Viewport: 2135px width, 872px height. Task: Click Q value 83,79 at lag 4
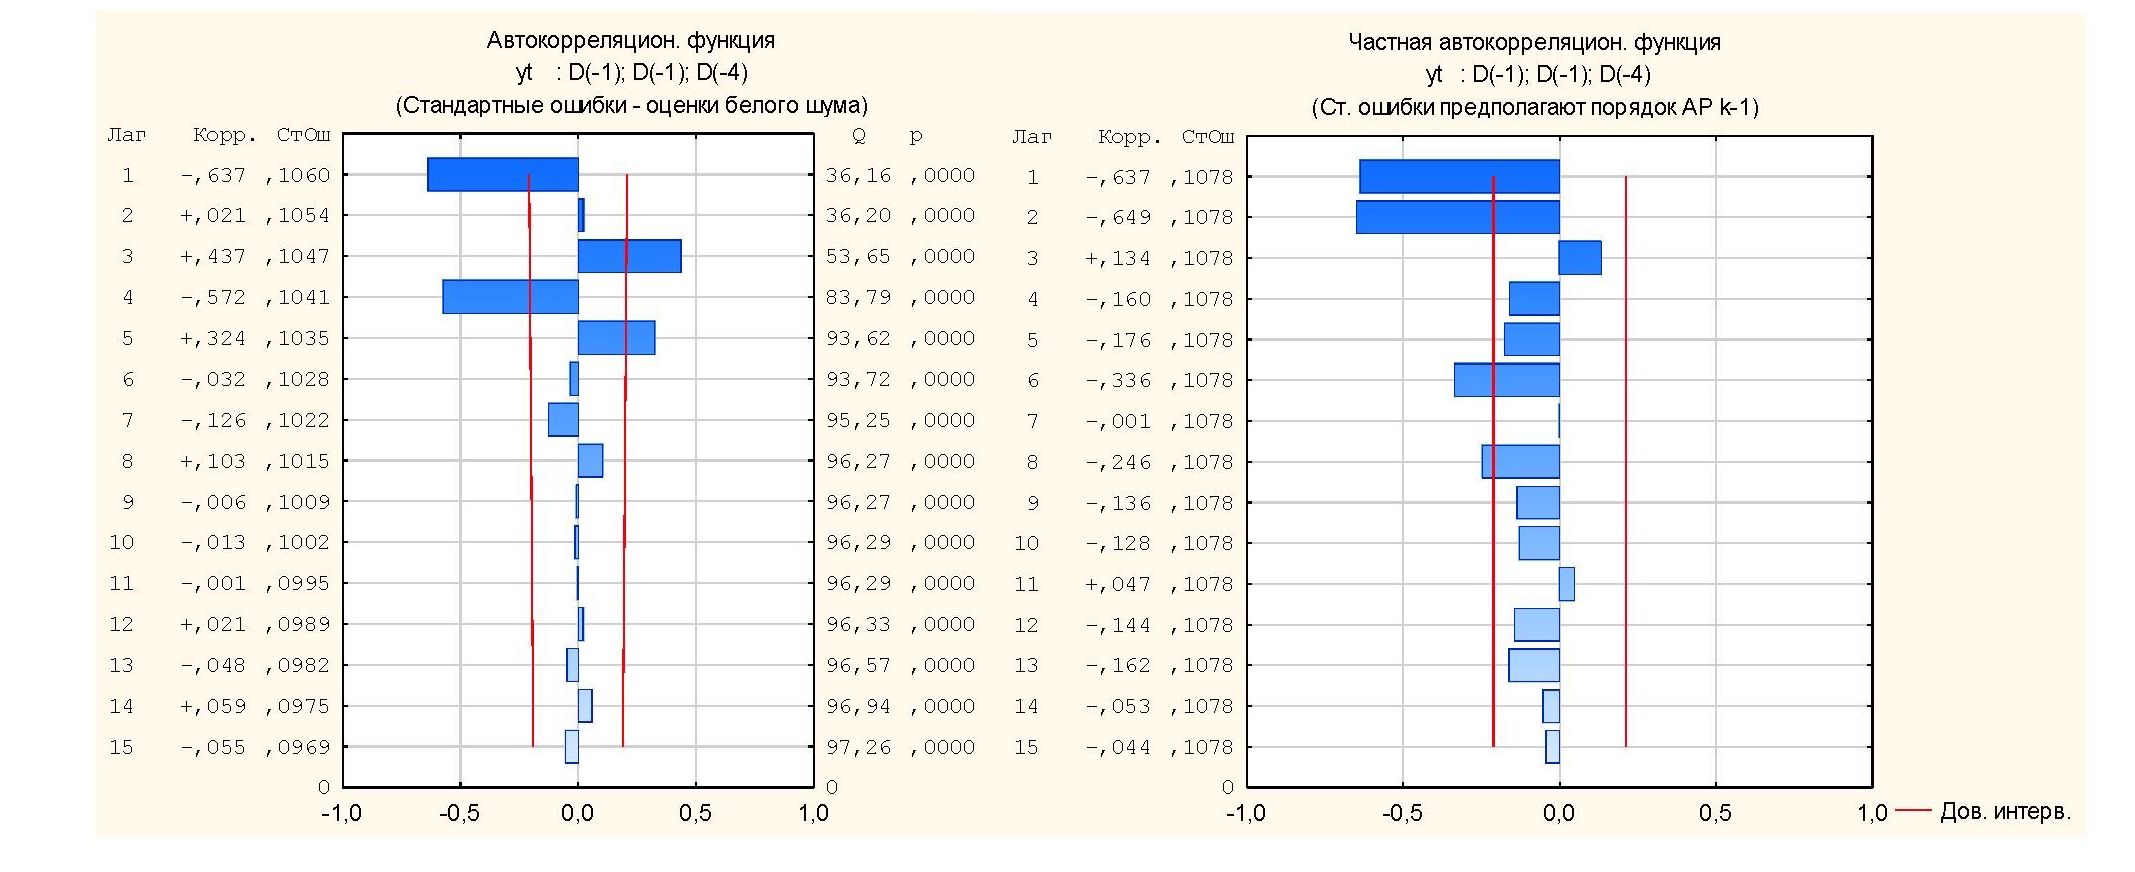(857, 297)
